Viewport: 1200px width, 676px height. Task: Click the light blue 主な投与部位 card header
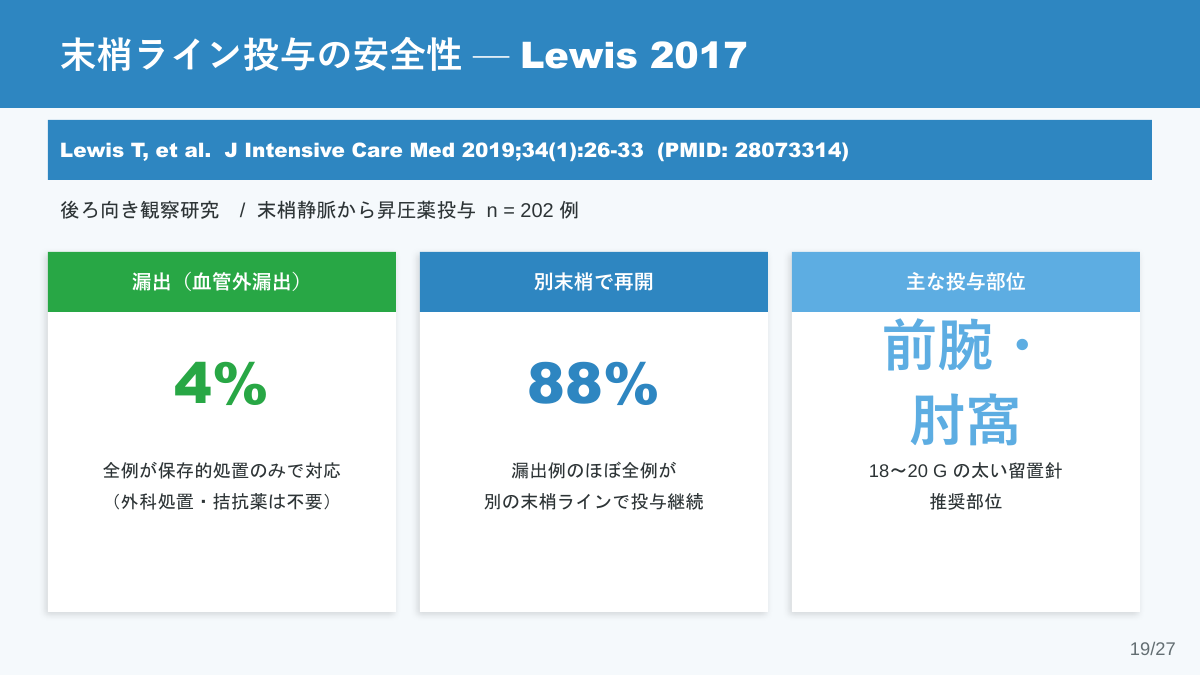pos(966,282)
